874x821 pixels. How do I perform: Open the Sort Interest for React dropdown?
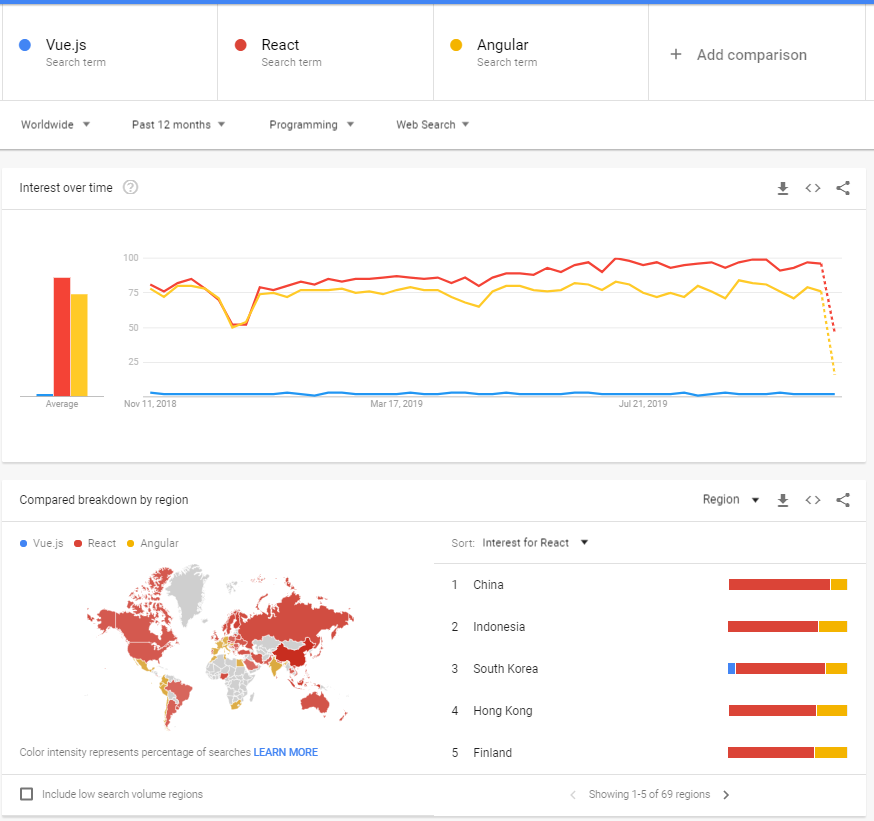(x=535, y=542)
